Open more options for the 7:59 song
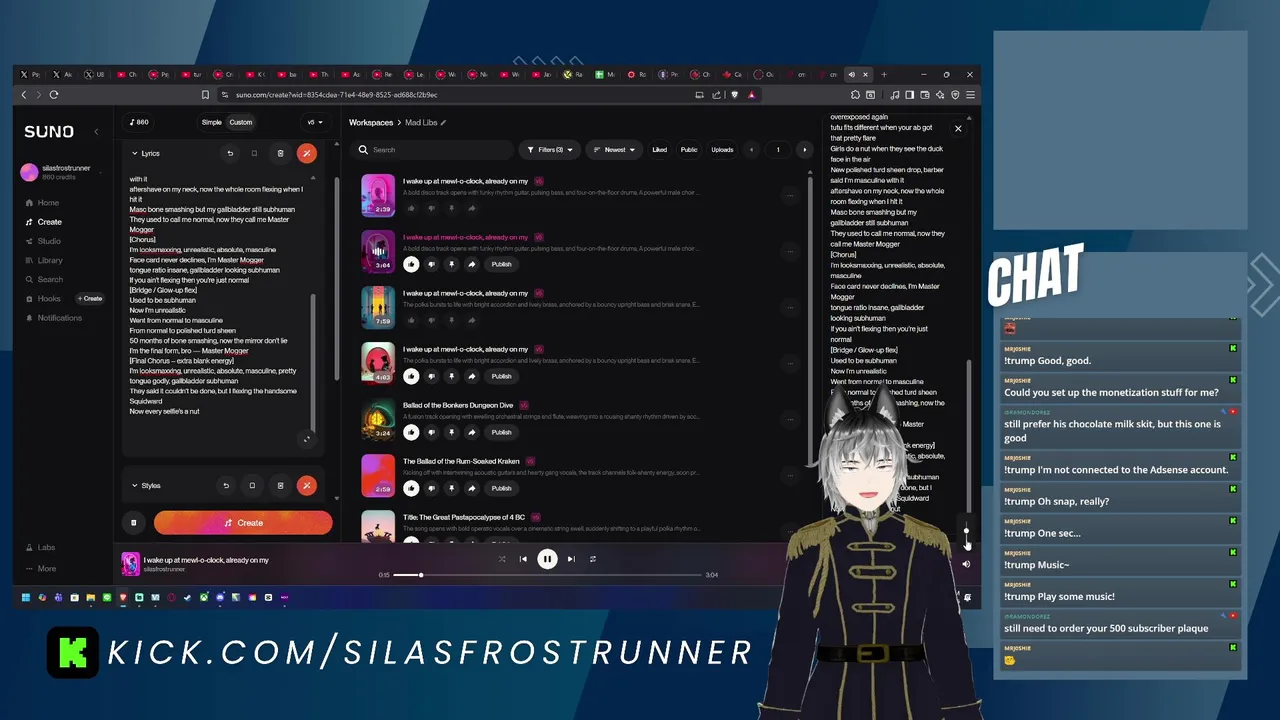 [x=790, y=307]
